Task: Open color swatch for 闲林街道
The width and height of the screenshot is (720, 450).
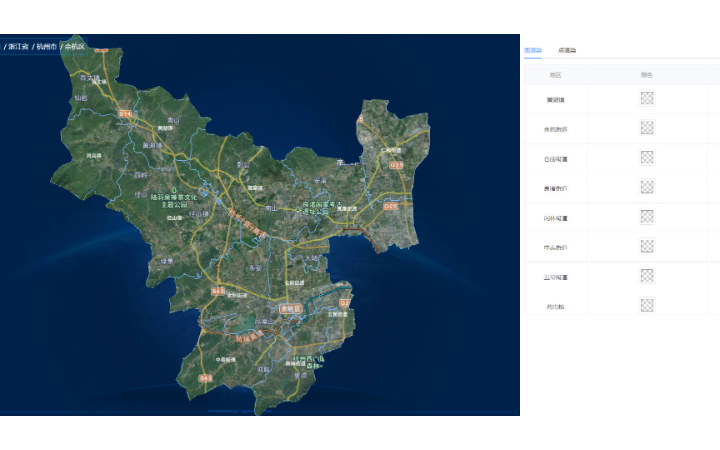Action: [647, 217]
